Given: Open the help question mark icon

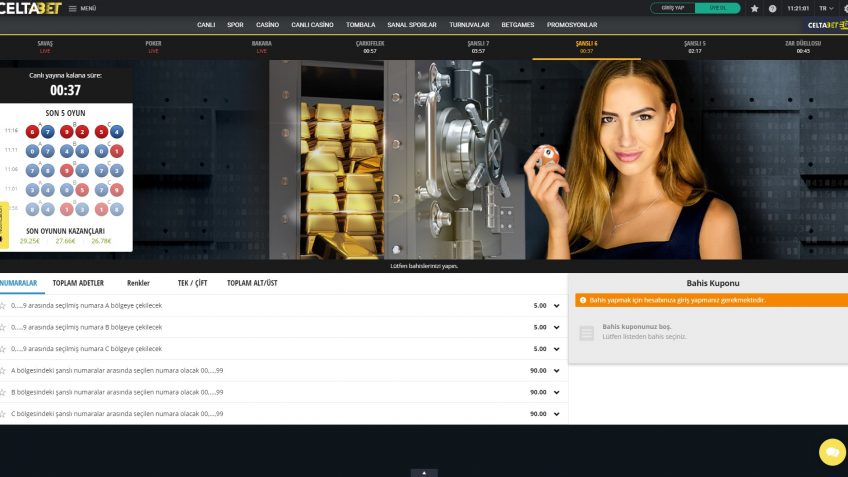Looking at the screenshot, I should tap(772, 8).
